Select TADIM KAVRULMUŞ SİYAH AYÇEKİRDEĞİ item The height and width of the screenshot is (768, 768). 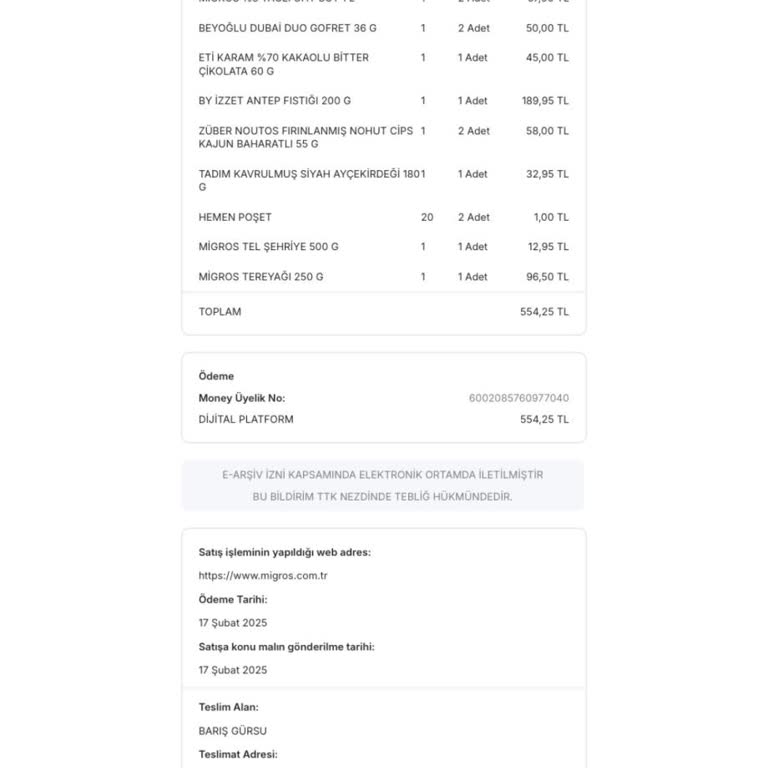point(384,180)
